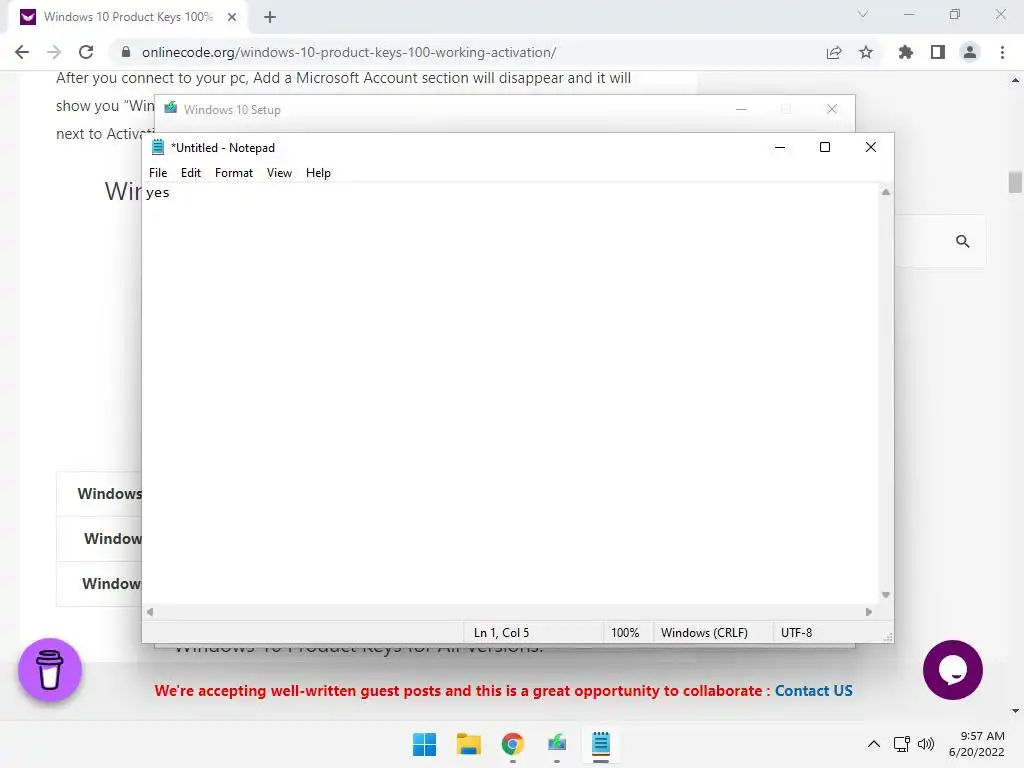Viewport: 1024px width, 768px height.
Task: Open File Explorer from taskbar
Action: coord(468,744)
